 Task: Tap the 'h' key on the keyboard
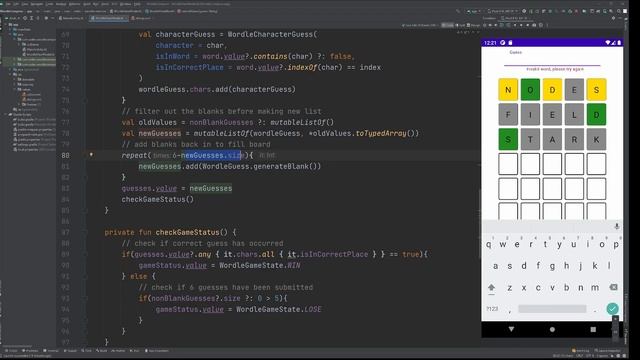567,266
